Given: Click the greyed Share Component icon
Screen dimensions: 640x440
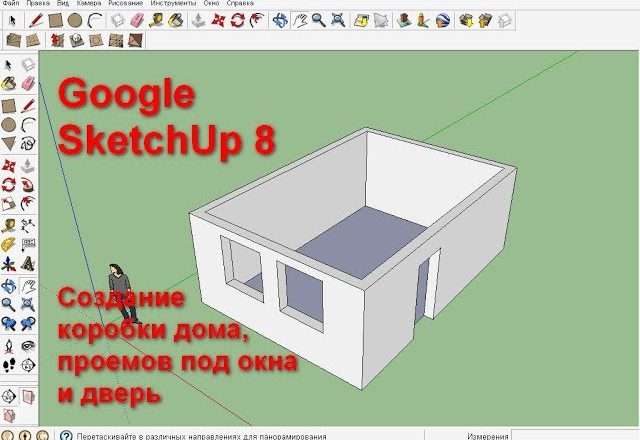Looking at the screenshot, I should (505, 20).
